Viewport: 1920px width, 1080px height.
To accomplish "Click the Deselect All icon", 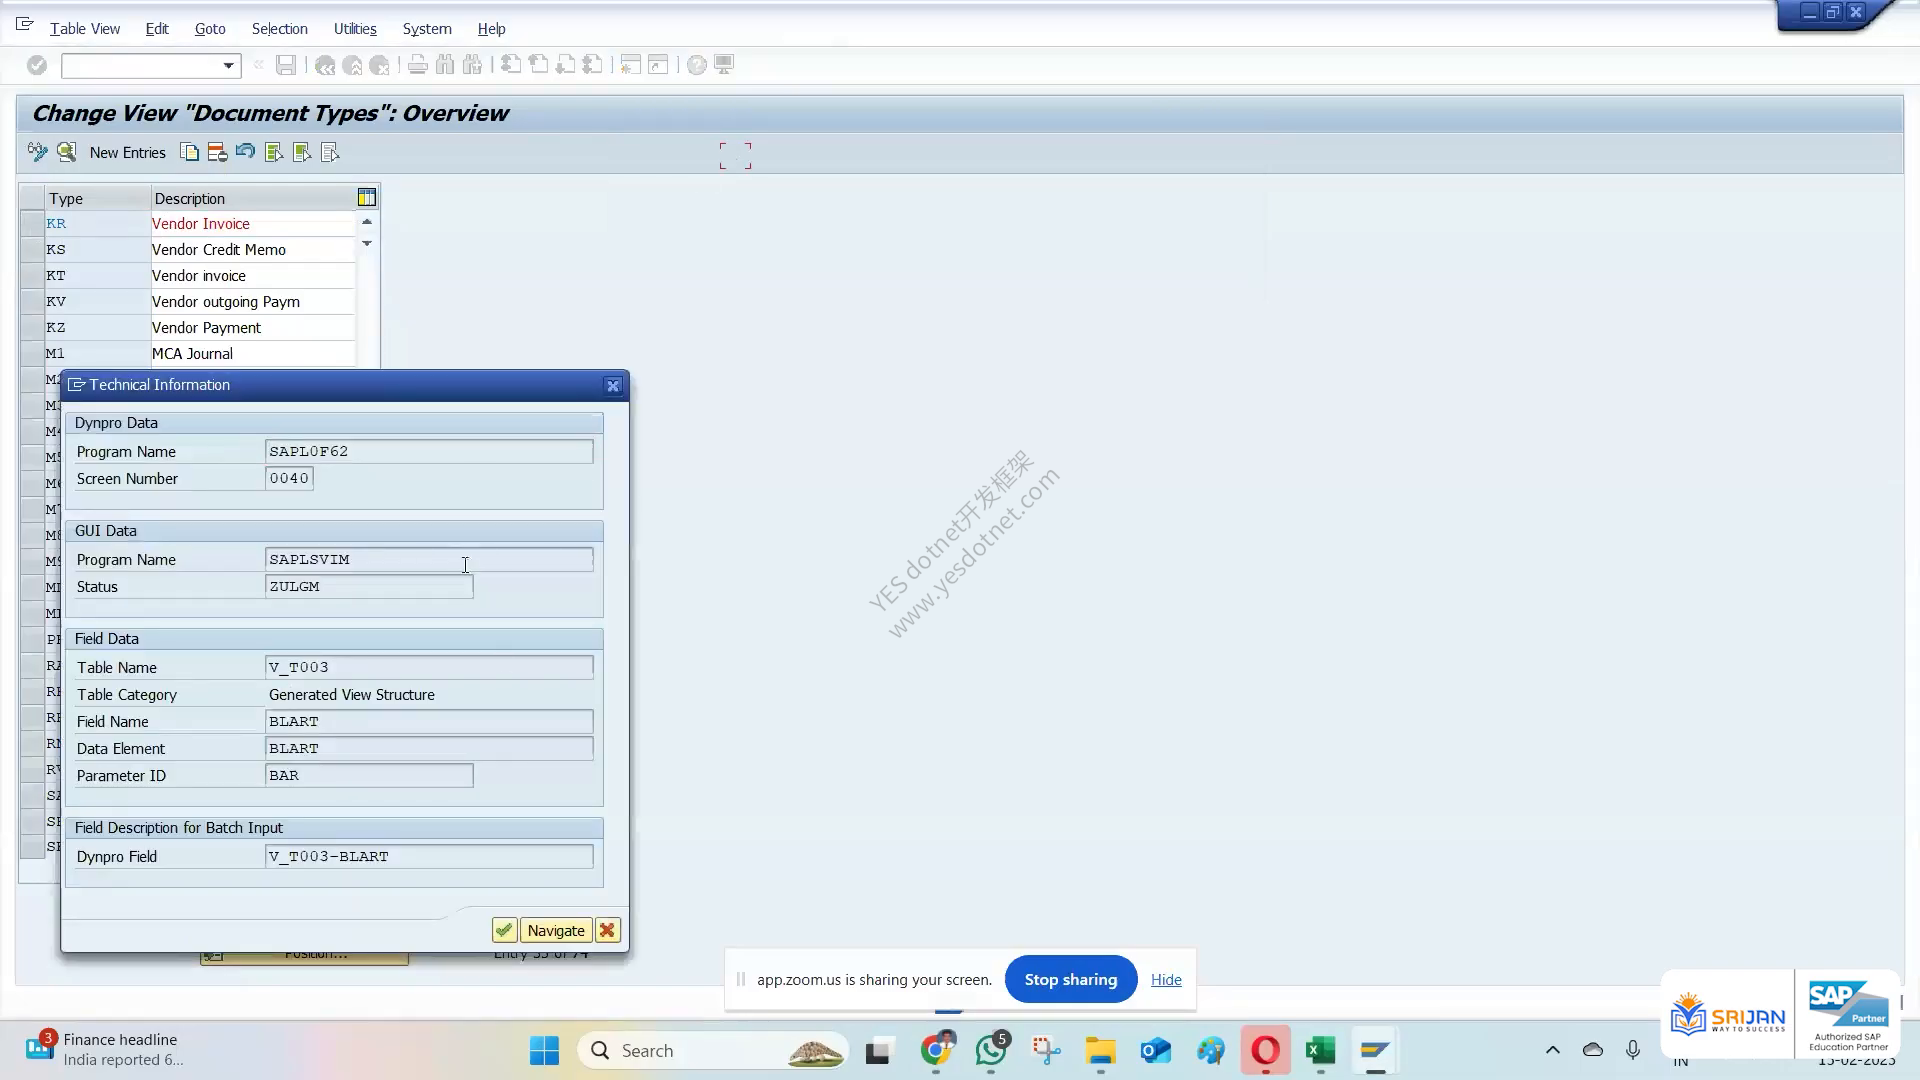I will [330, 152].
